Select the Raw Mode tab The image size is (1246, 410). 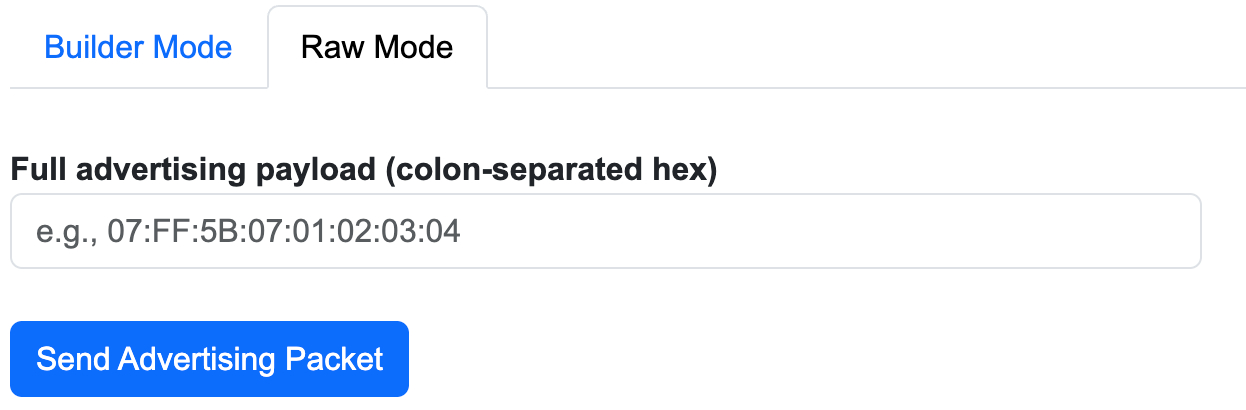377,47
